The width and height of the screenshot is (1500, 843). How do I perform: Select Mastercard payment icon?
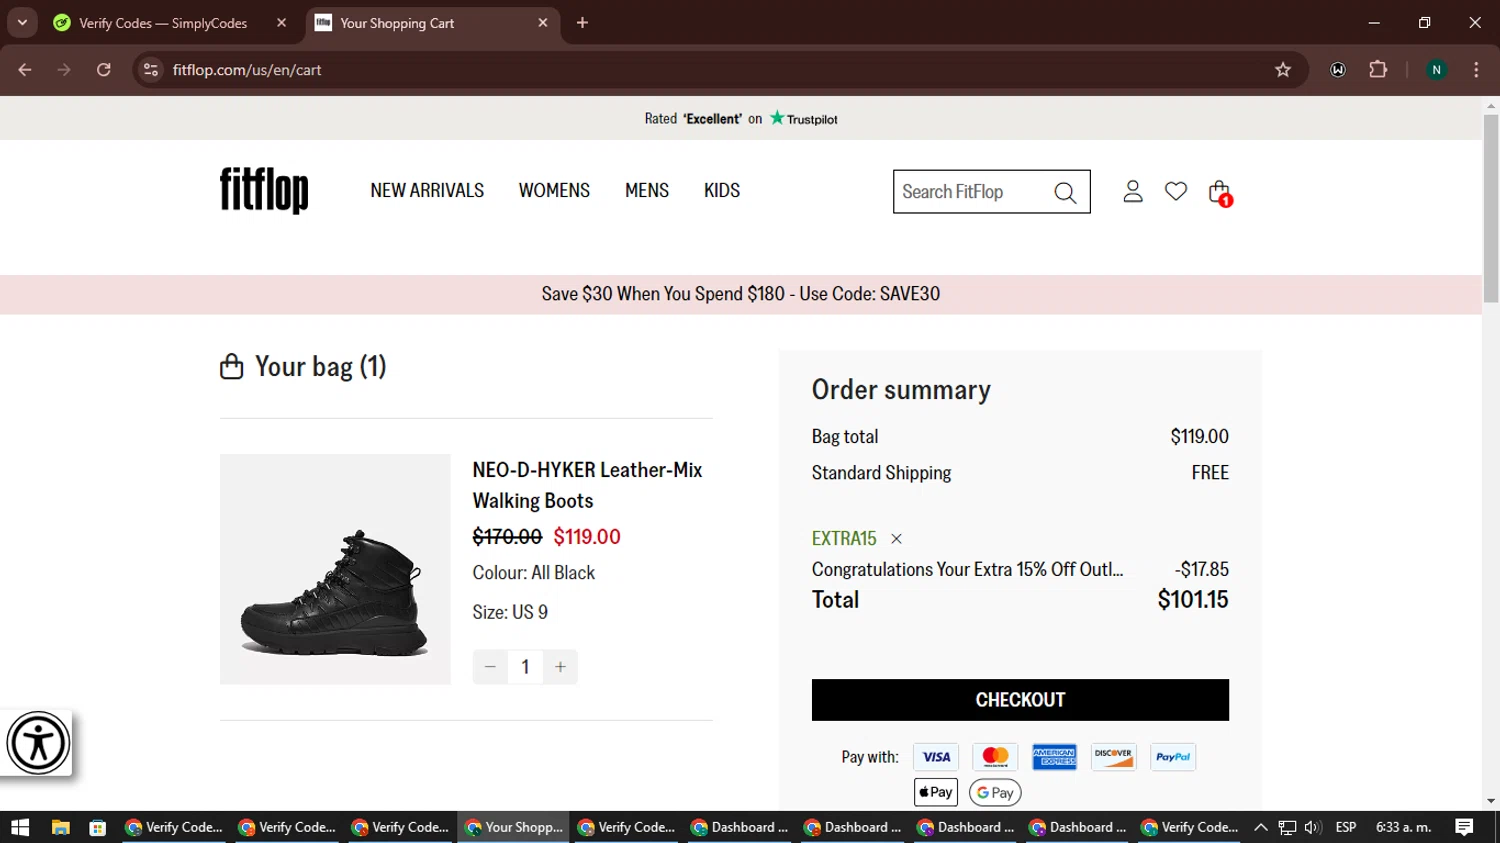pos(995,757)
